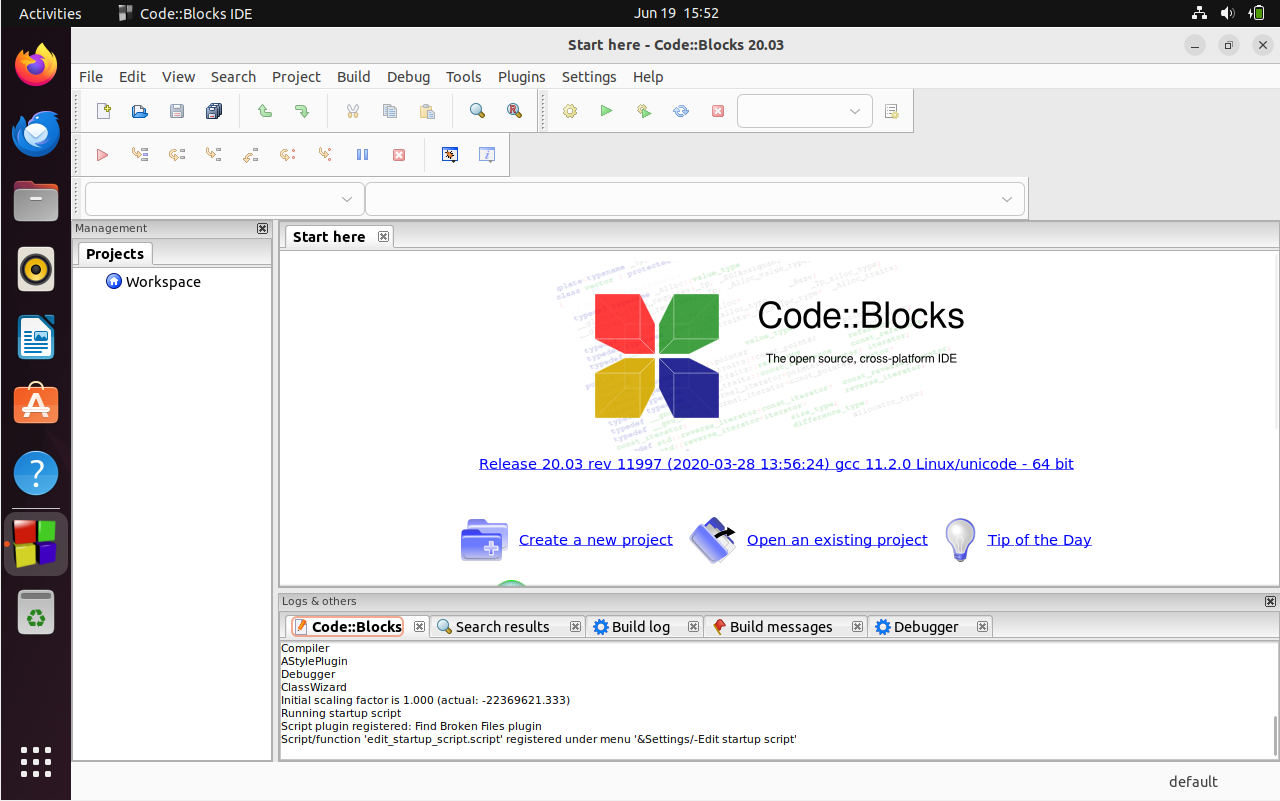
Task: Click the Run to cursor icon
Action: (x=140, y=155)
